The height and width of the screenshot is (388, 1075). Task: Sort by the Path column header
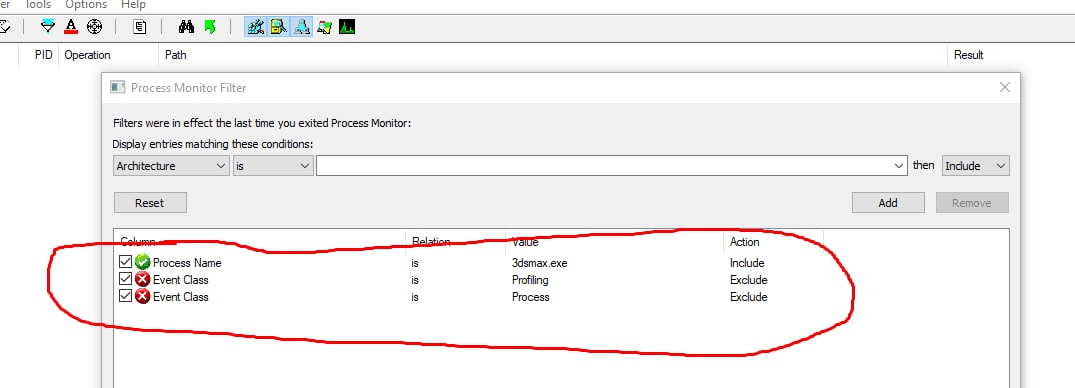point(176,55)
